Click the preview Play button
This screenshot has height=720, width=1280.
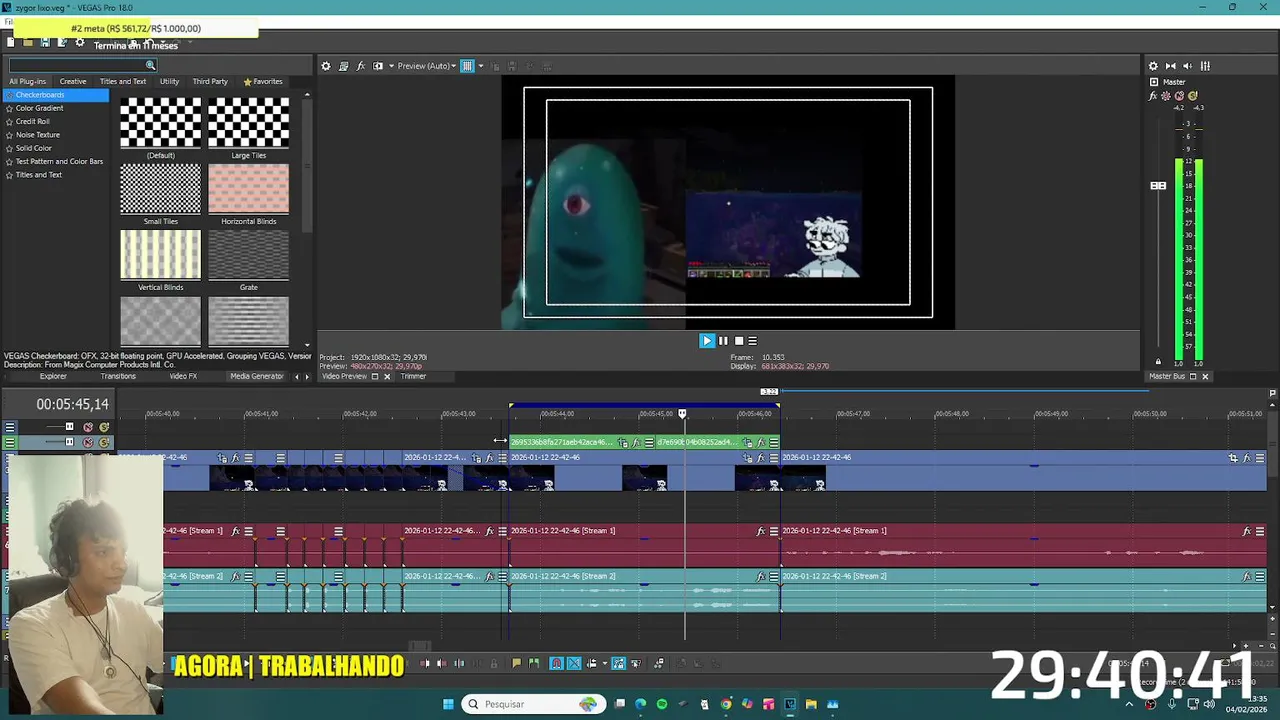pyautogui.click(x=707, y=341)
